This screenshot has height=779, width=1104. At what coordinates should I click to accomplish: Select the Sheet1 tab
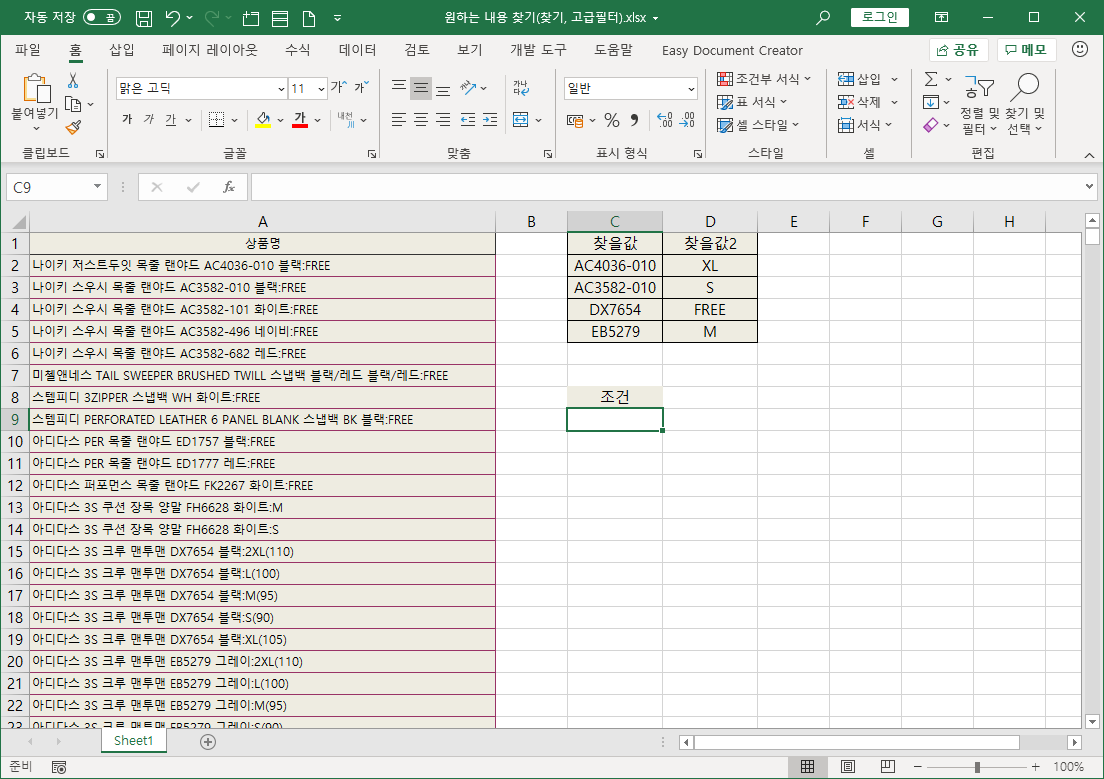coord(133,740)
